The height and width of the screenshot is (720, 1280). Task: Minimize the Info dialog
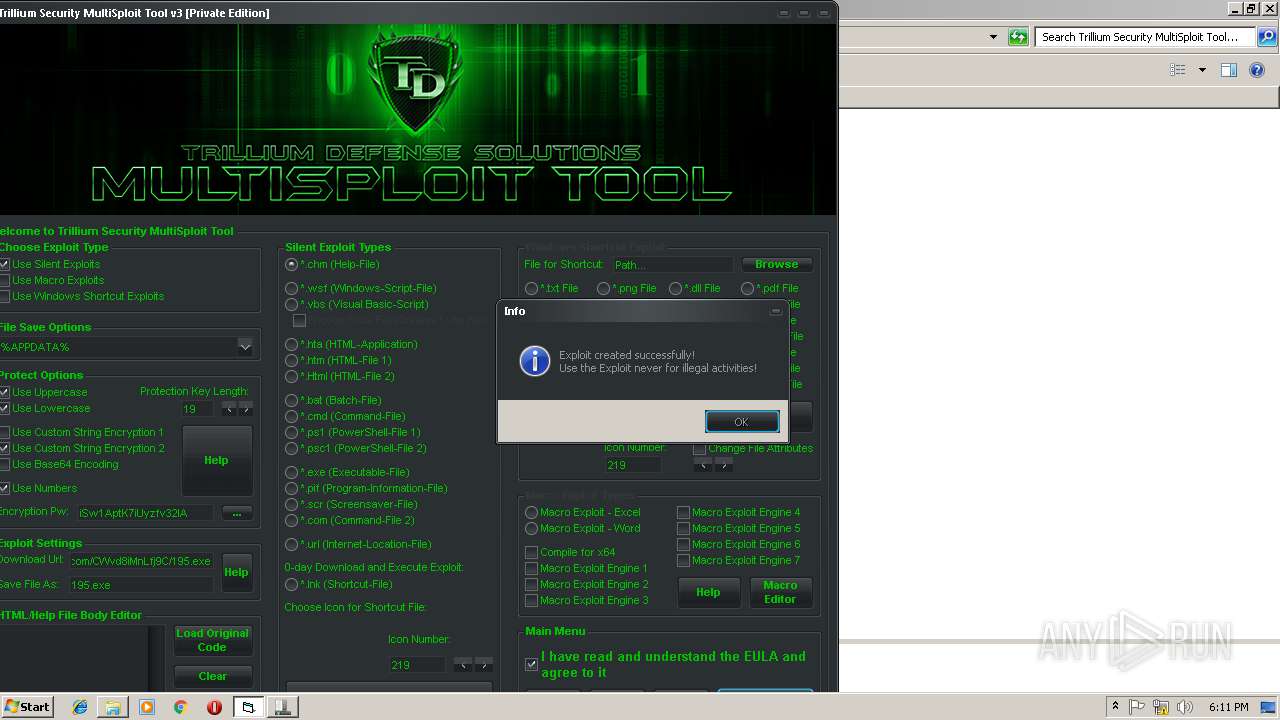(x=775, y=311)
